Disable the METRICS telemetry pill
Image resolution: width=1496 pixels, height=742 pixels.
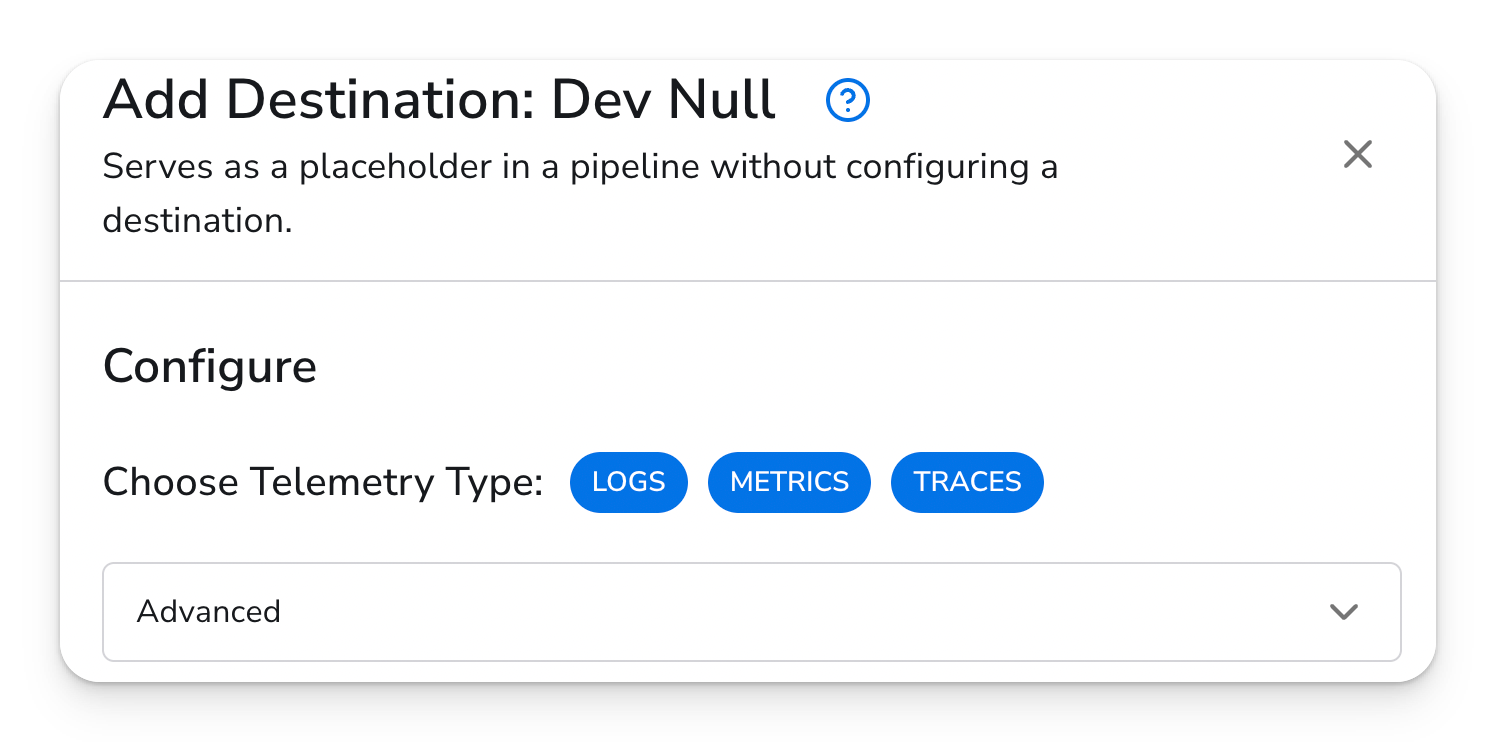[789, 482]
